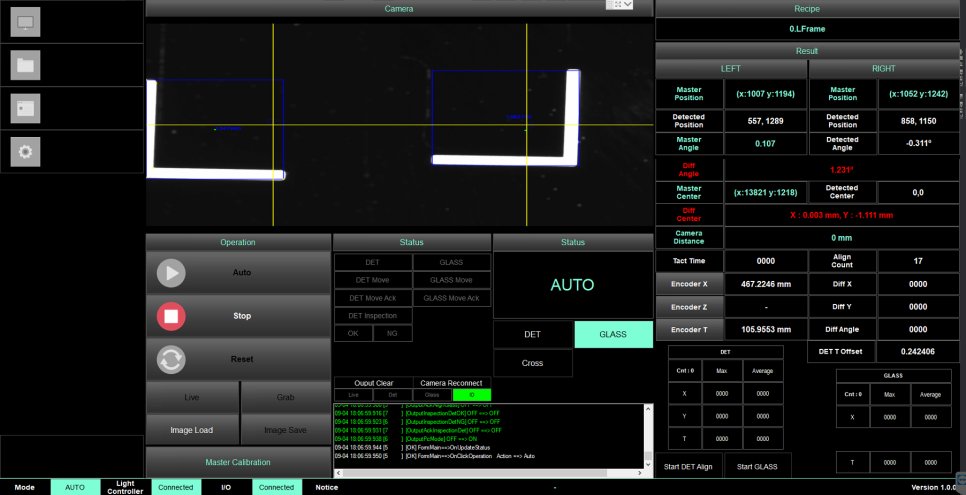Click the red Stop icon
This screenshot has width=966, height=495.
click(x=171, y=316)
